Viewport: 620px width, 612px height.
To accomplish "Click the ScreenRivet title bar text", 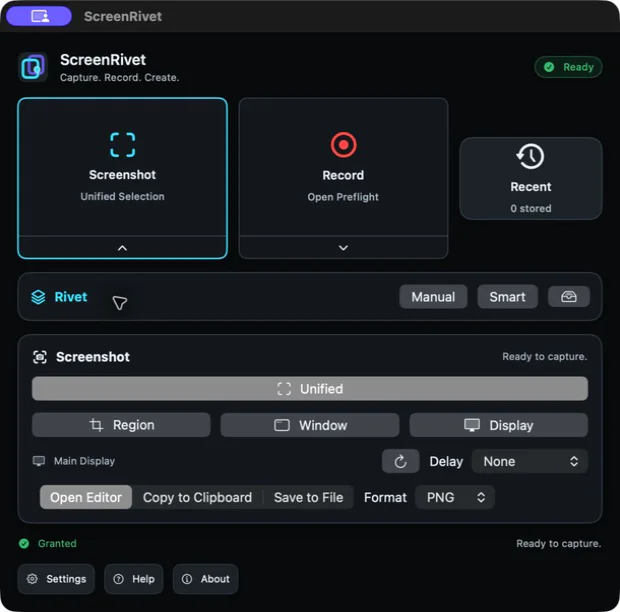I will (123, 16).
